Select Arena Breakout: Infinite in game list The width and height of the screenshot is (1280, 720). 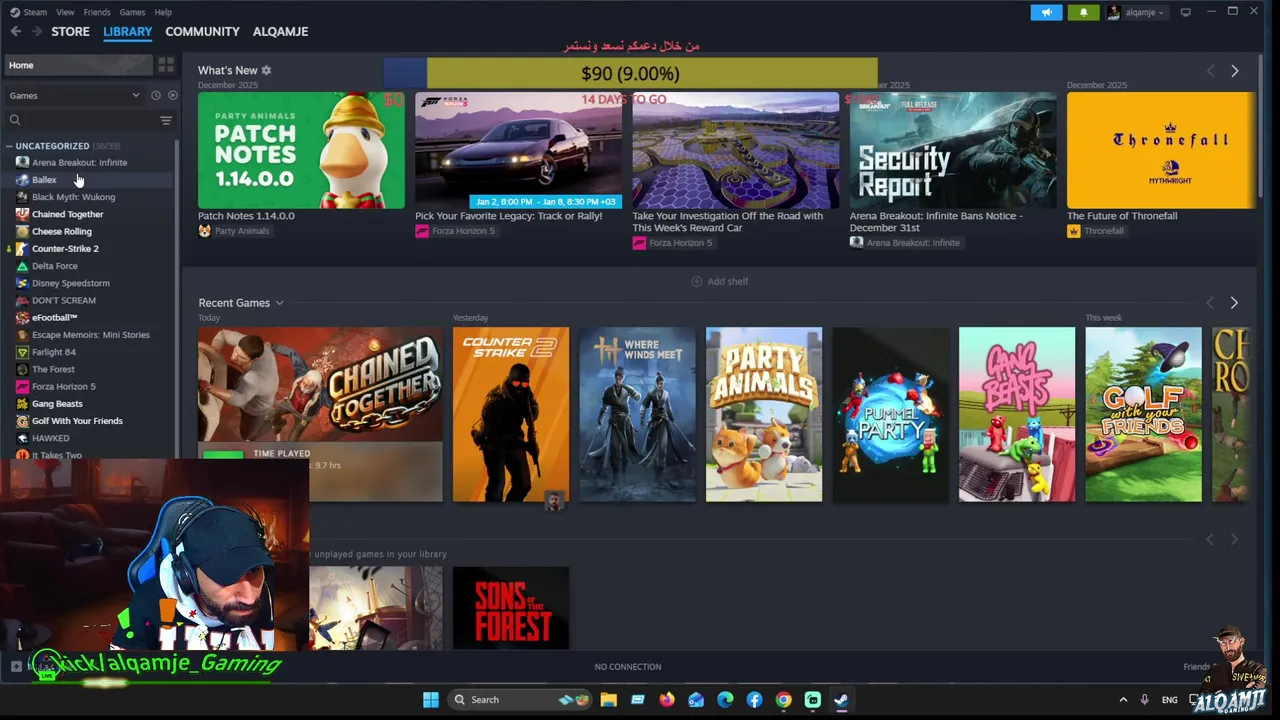pyautogui.click(x=79, y=162)
